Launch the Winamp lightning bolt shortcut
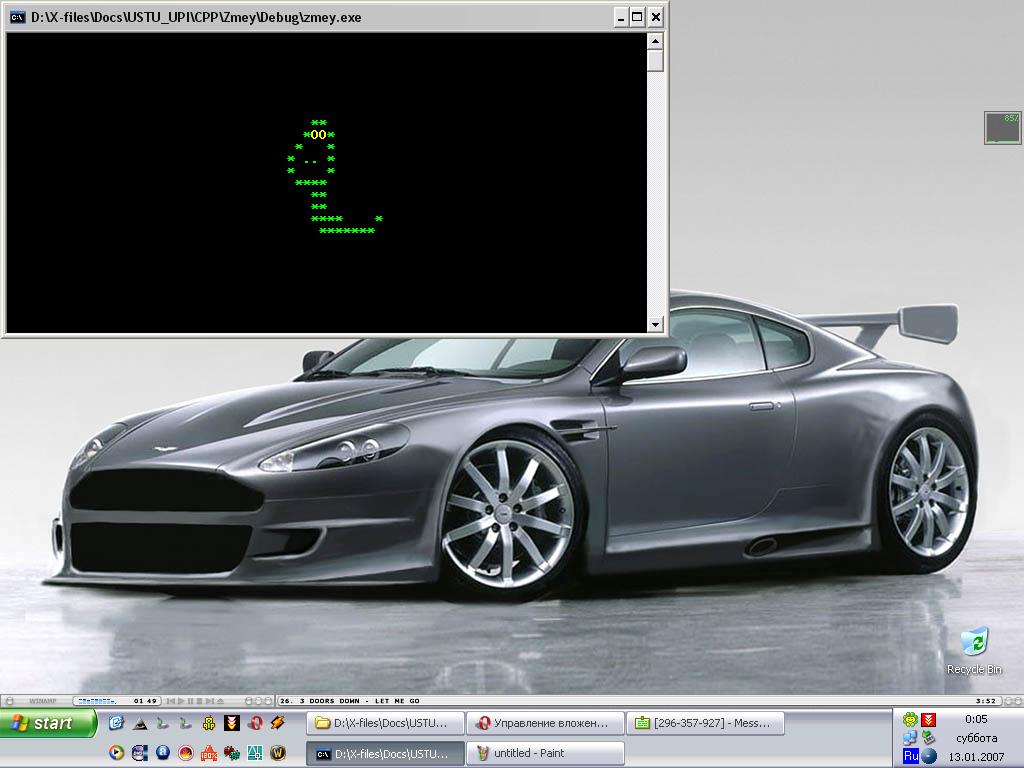The height and width of the screenshot is (768, 1024). [x=277, y=723]
